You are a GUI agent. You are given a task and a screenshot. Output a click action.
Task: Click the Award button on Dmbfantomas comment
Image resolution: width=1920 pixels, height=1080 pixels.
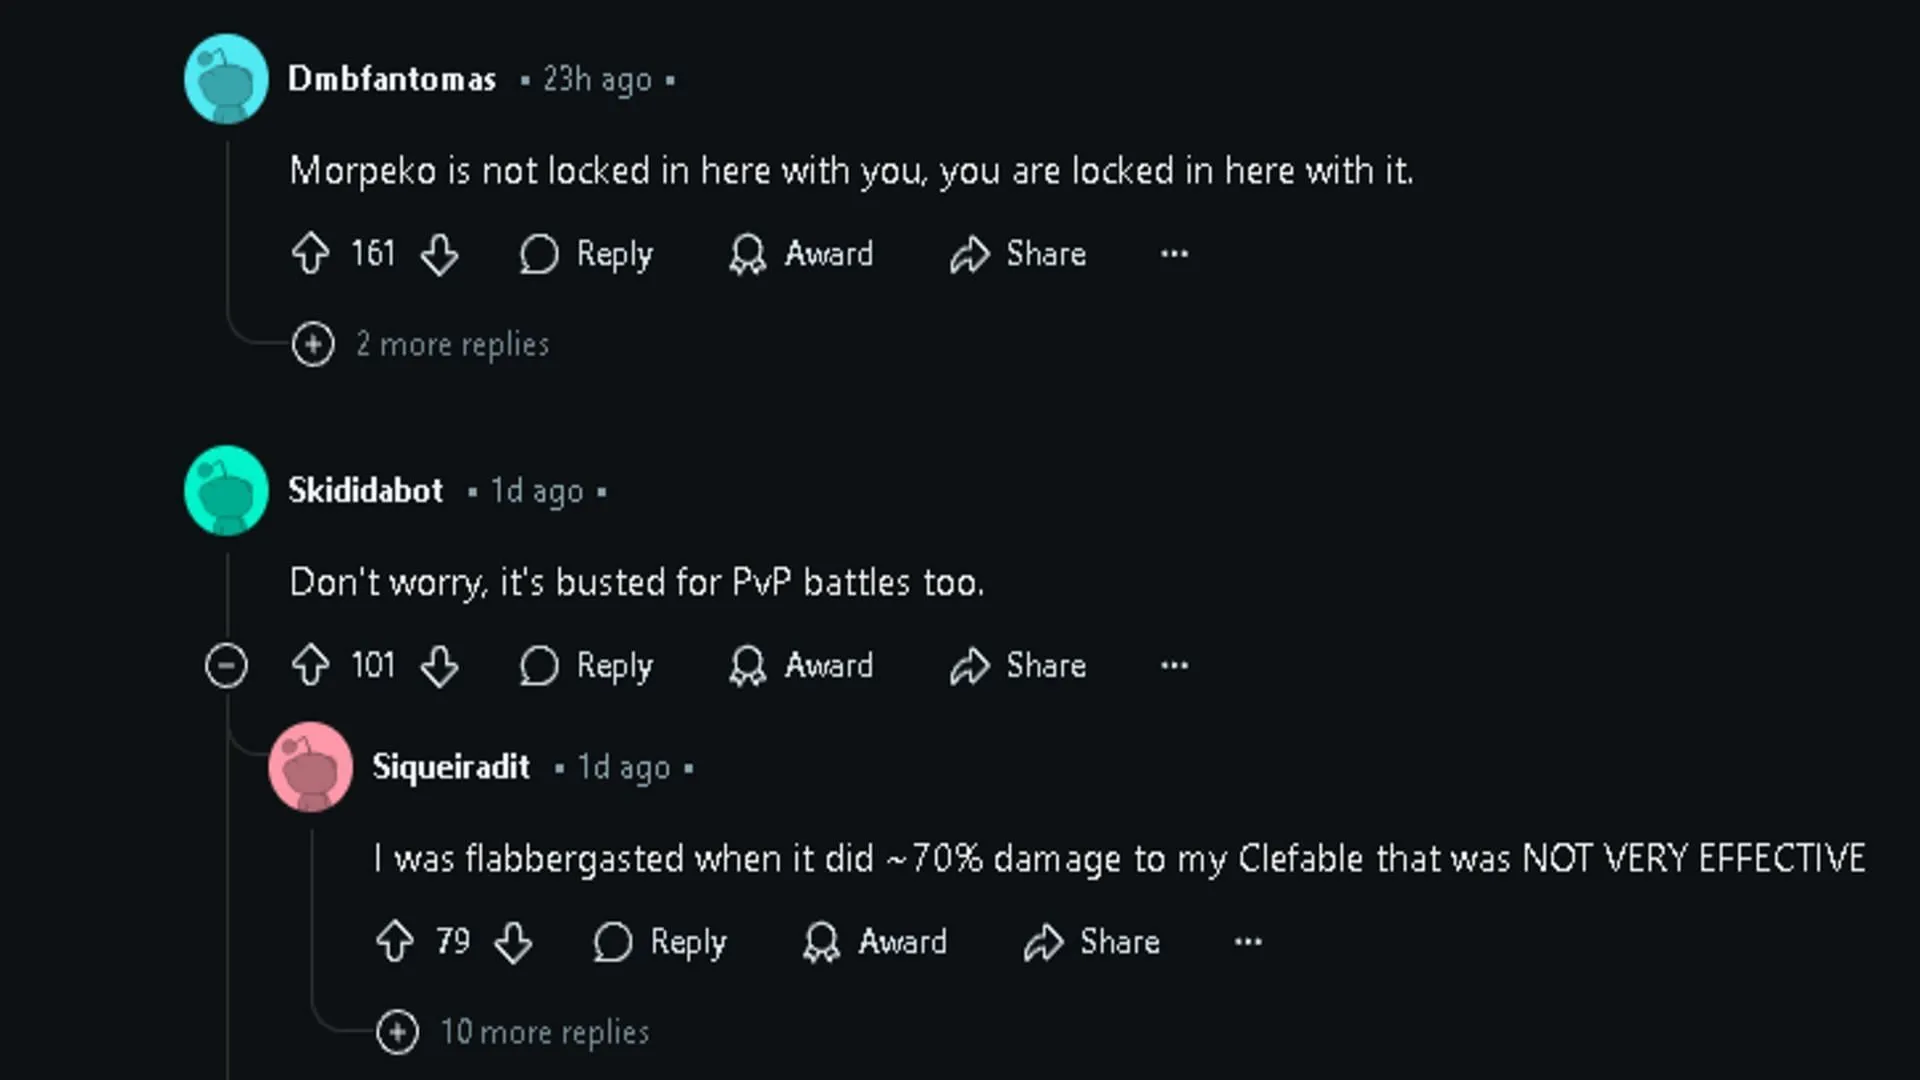coord(802,253)
